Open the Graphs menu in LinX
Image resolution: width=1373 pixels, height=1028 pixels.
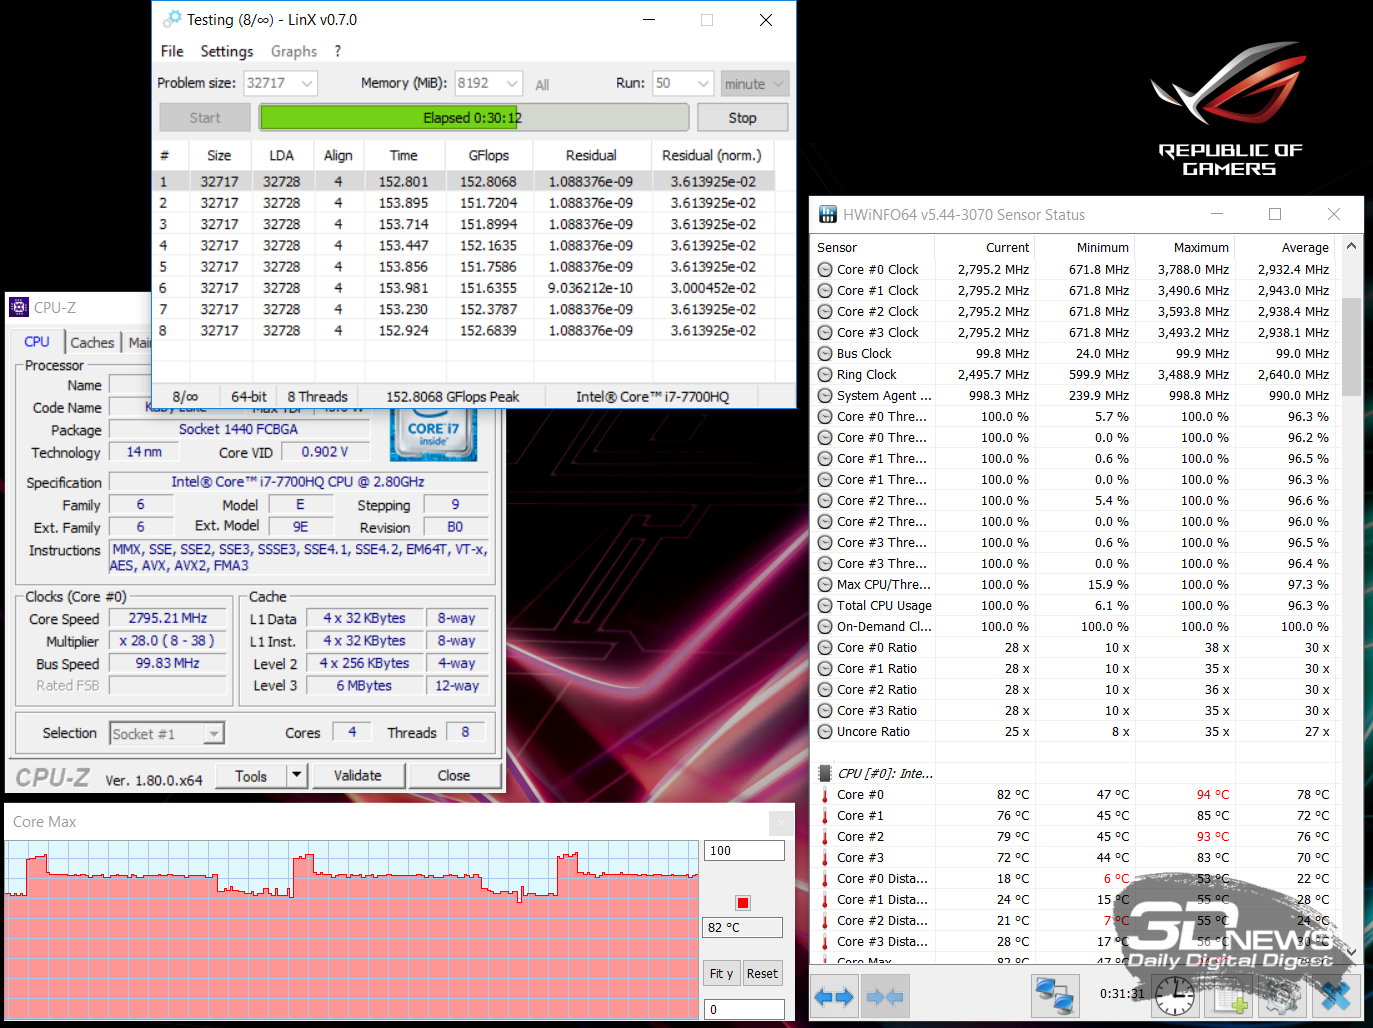294,51
